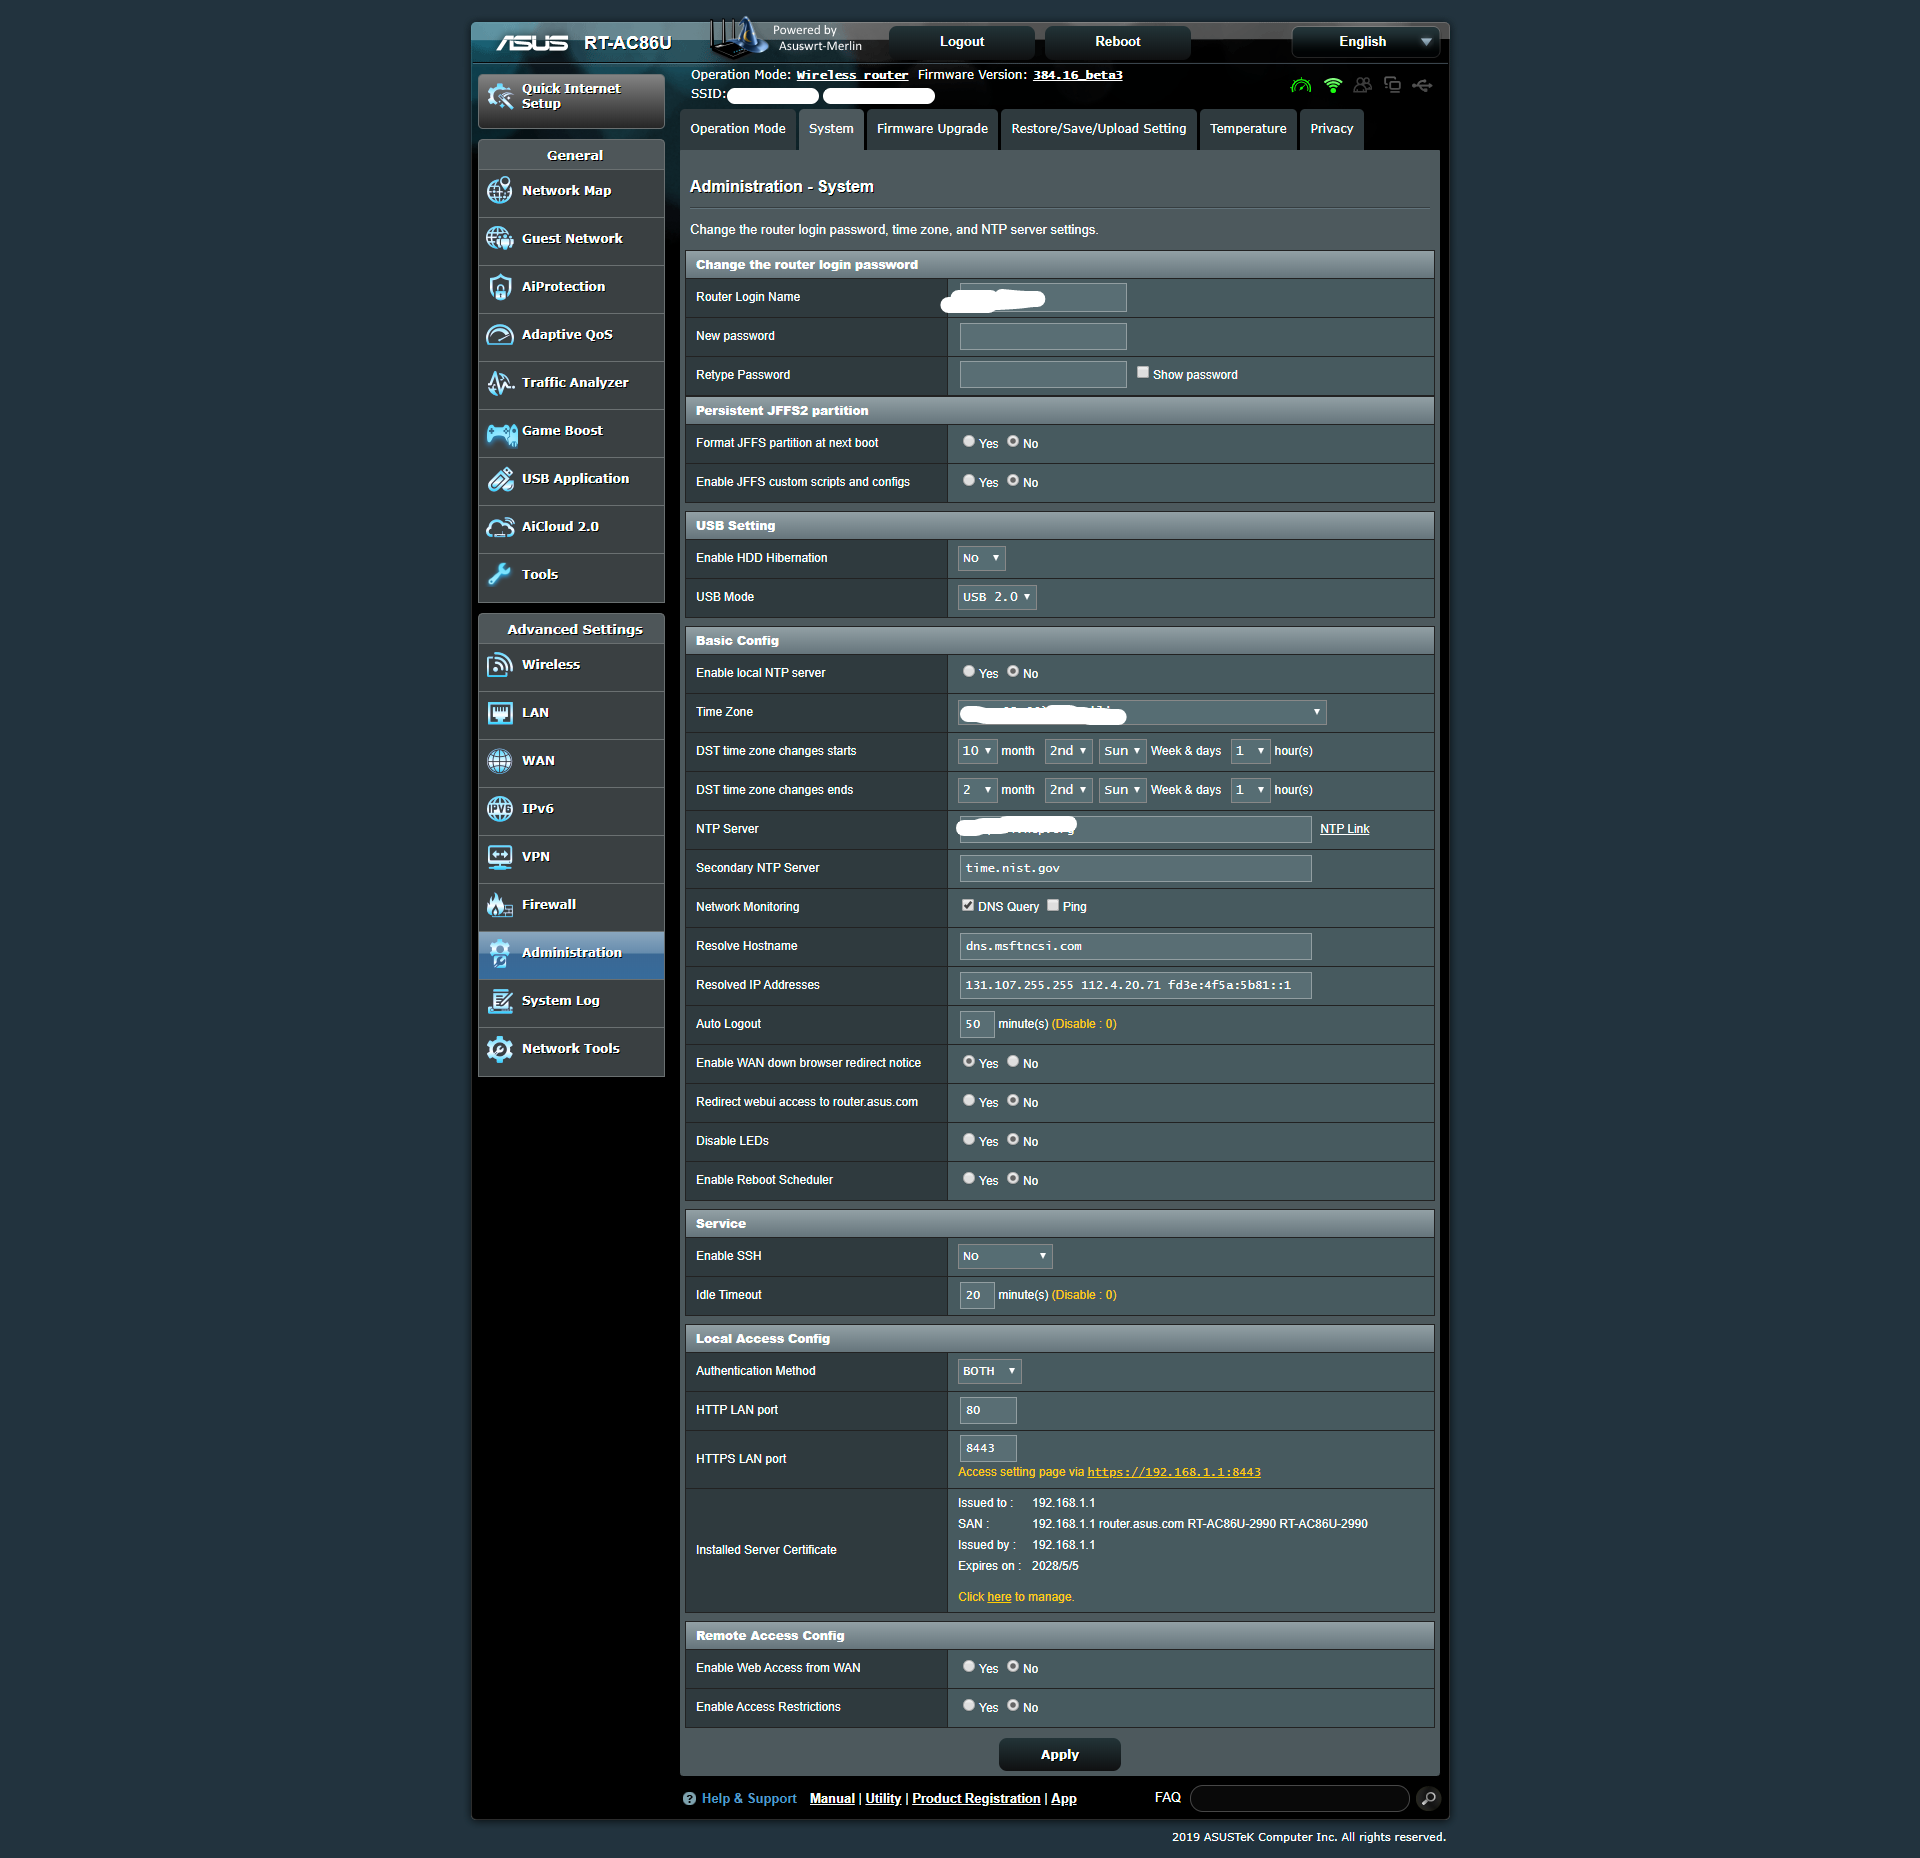Screen dimensions: 1920x1858
Task: Select Yes for Enable Web Access from WAN
Action: click(x=969, y=1667)
